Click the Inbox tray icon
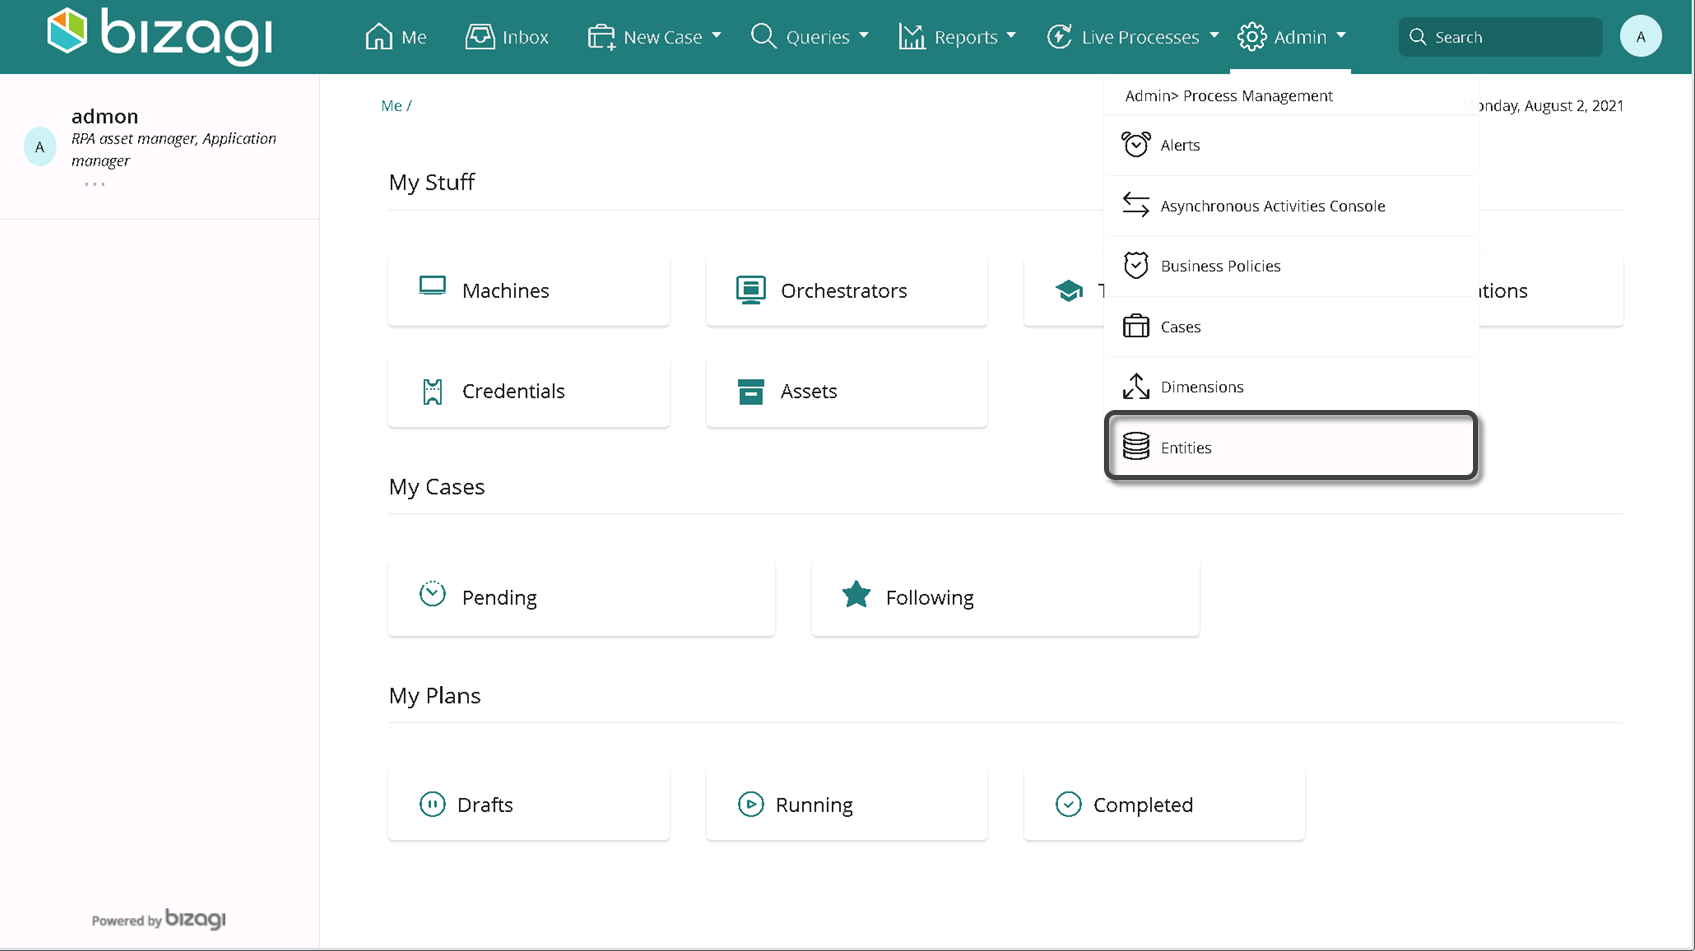Viewport: 1695px width, 951px height. pos(480,37)
